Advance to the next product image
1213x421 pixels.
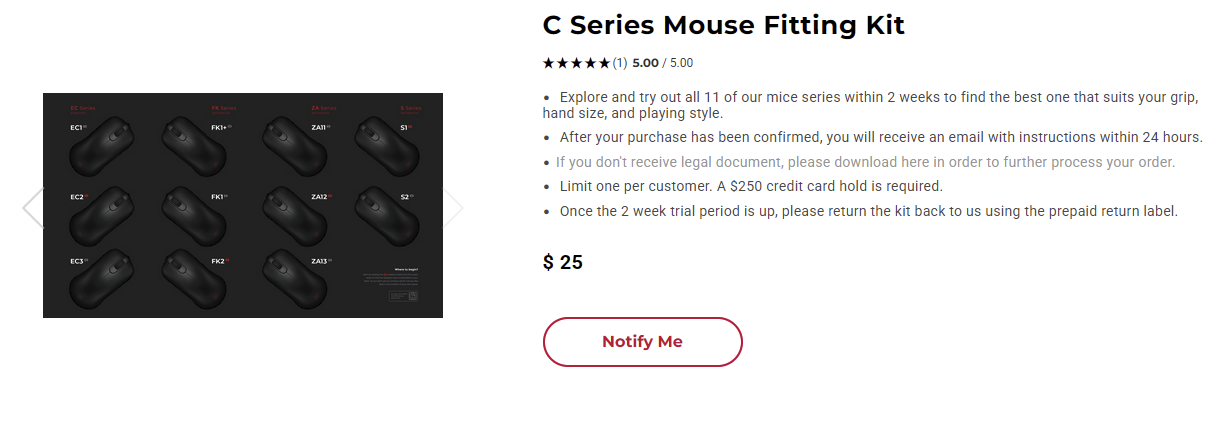[453, 208]
